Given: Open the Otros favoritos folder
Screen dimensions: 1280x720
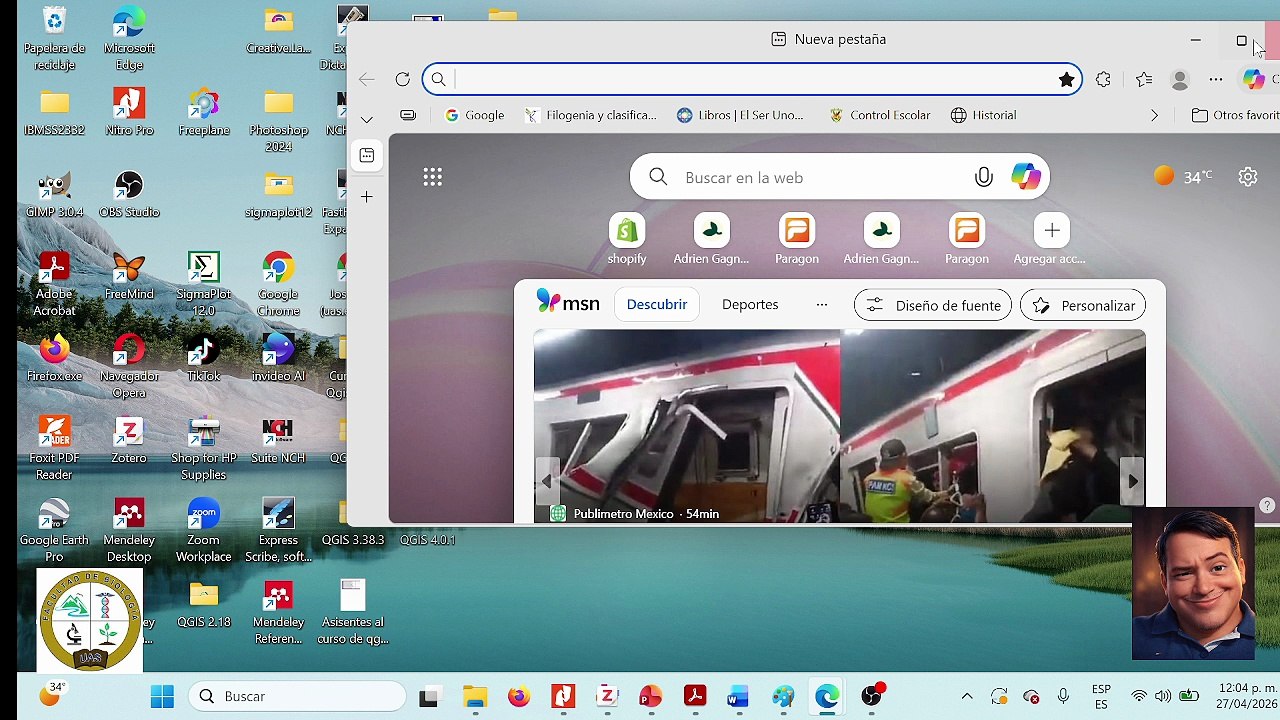Looking at the screenshot, I should pyautogui.click(x=1235, y=115).
